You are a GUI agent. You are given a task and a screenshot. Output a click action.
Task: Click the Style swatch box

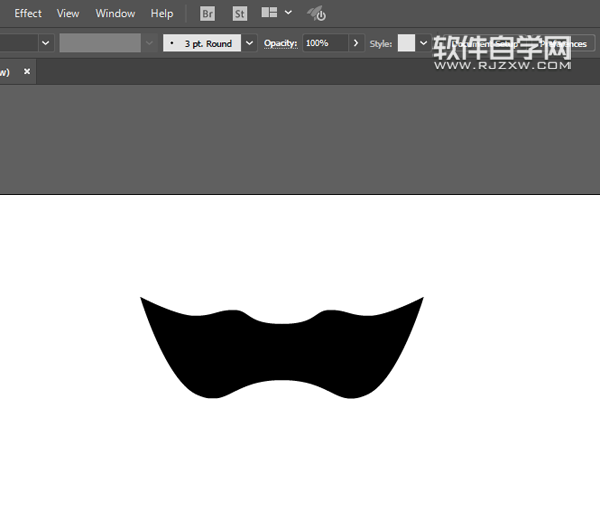[x=406, y=44]
